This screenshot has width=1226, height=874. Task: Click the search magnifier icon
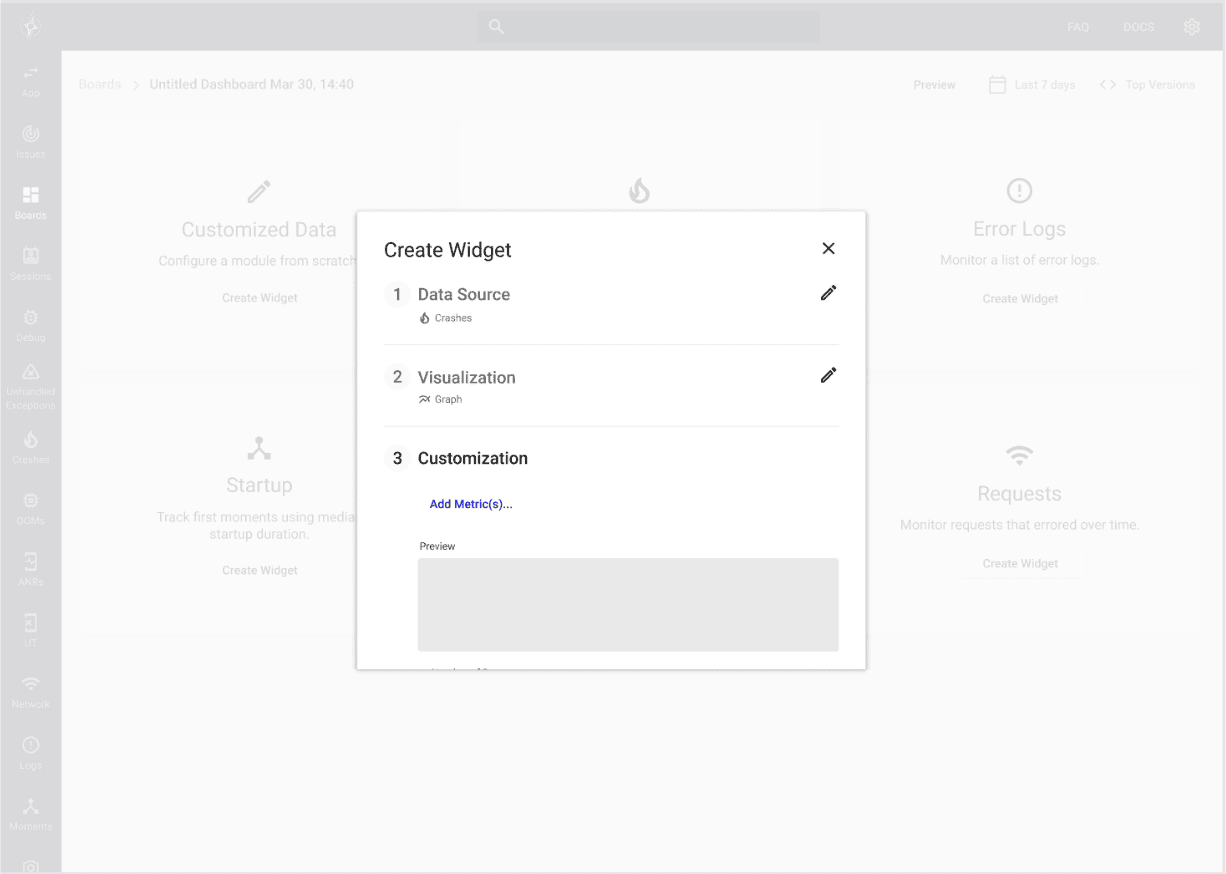pos(496,27)
